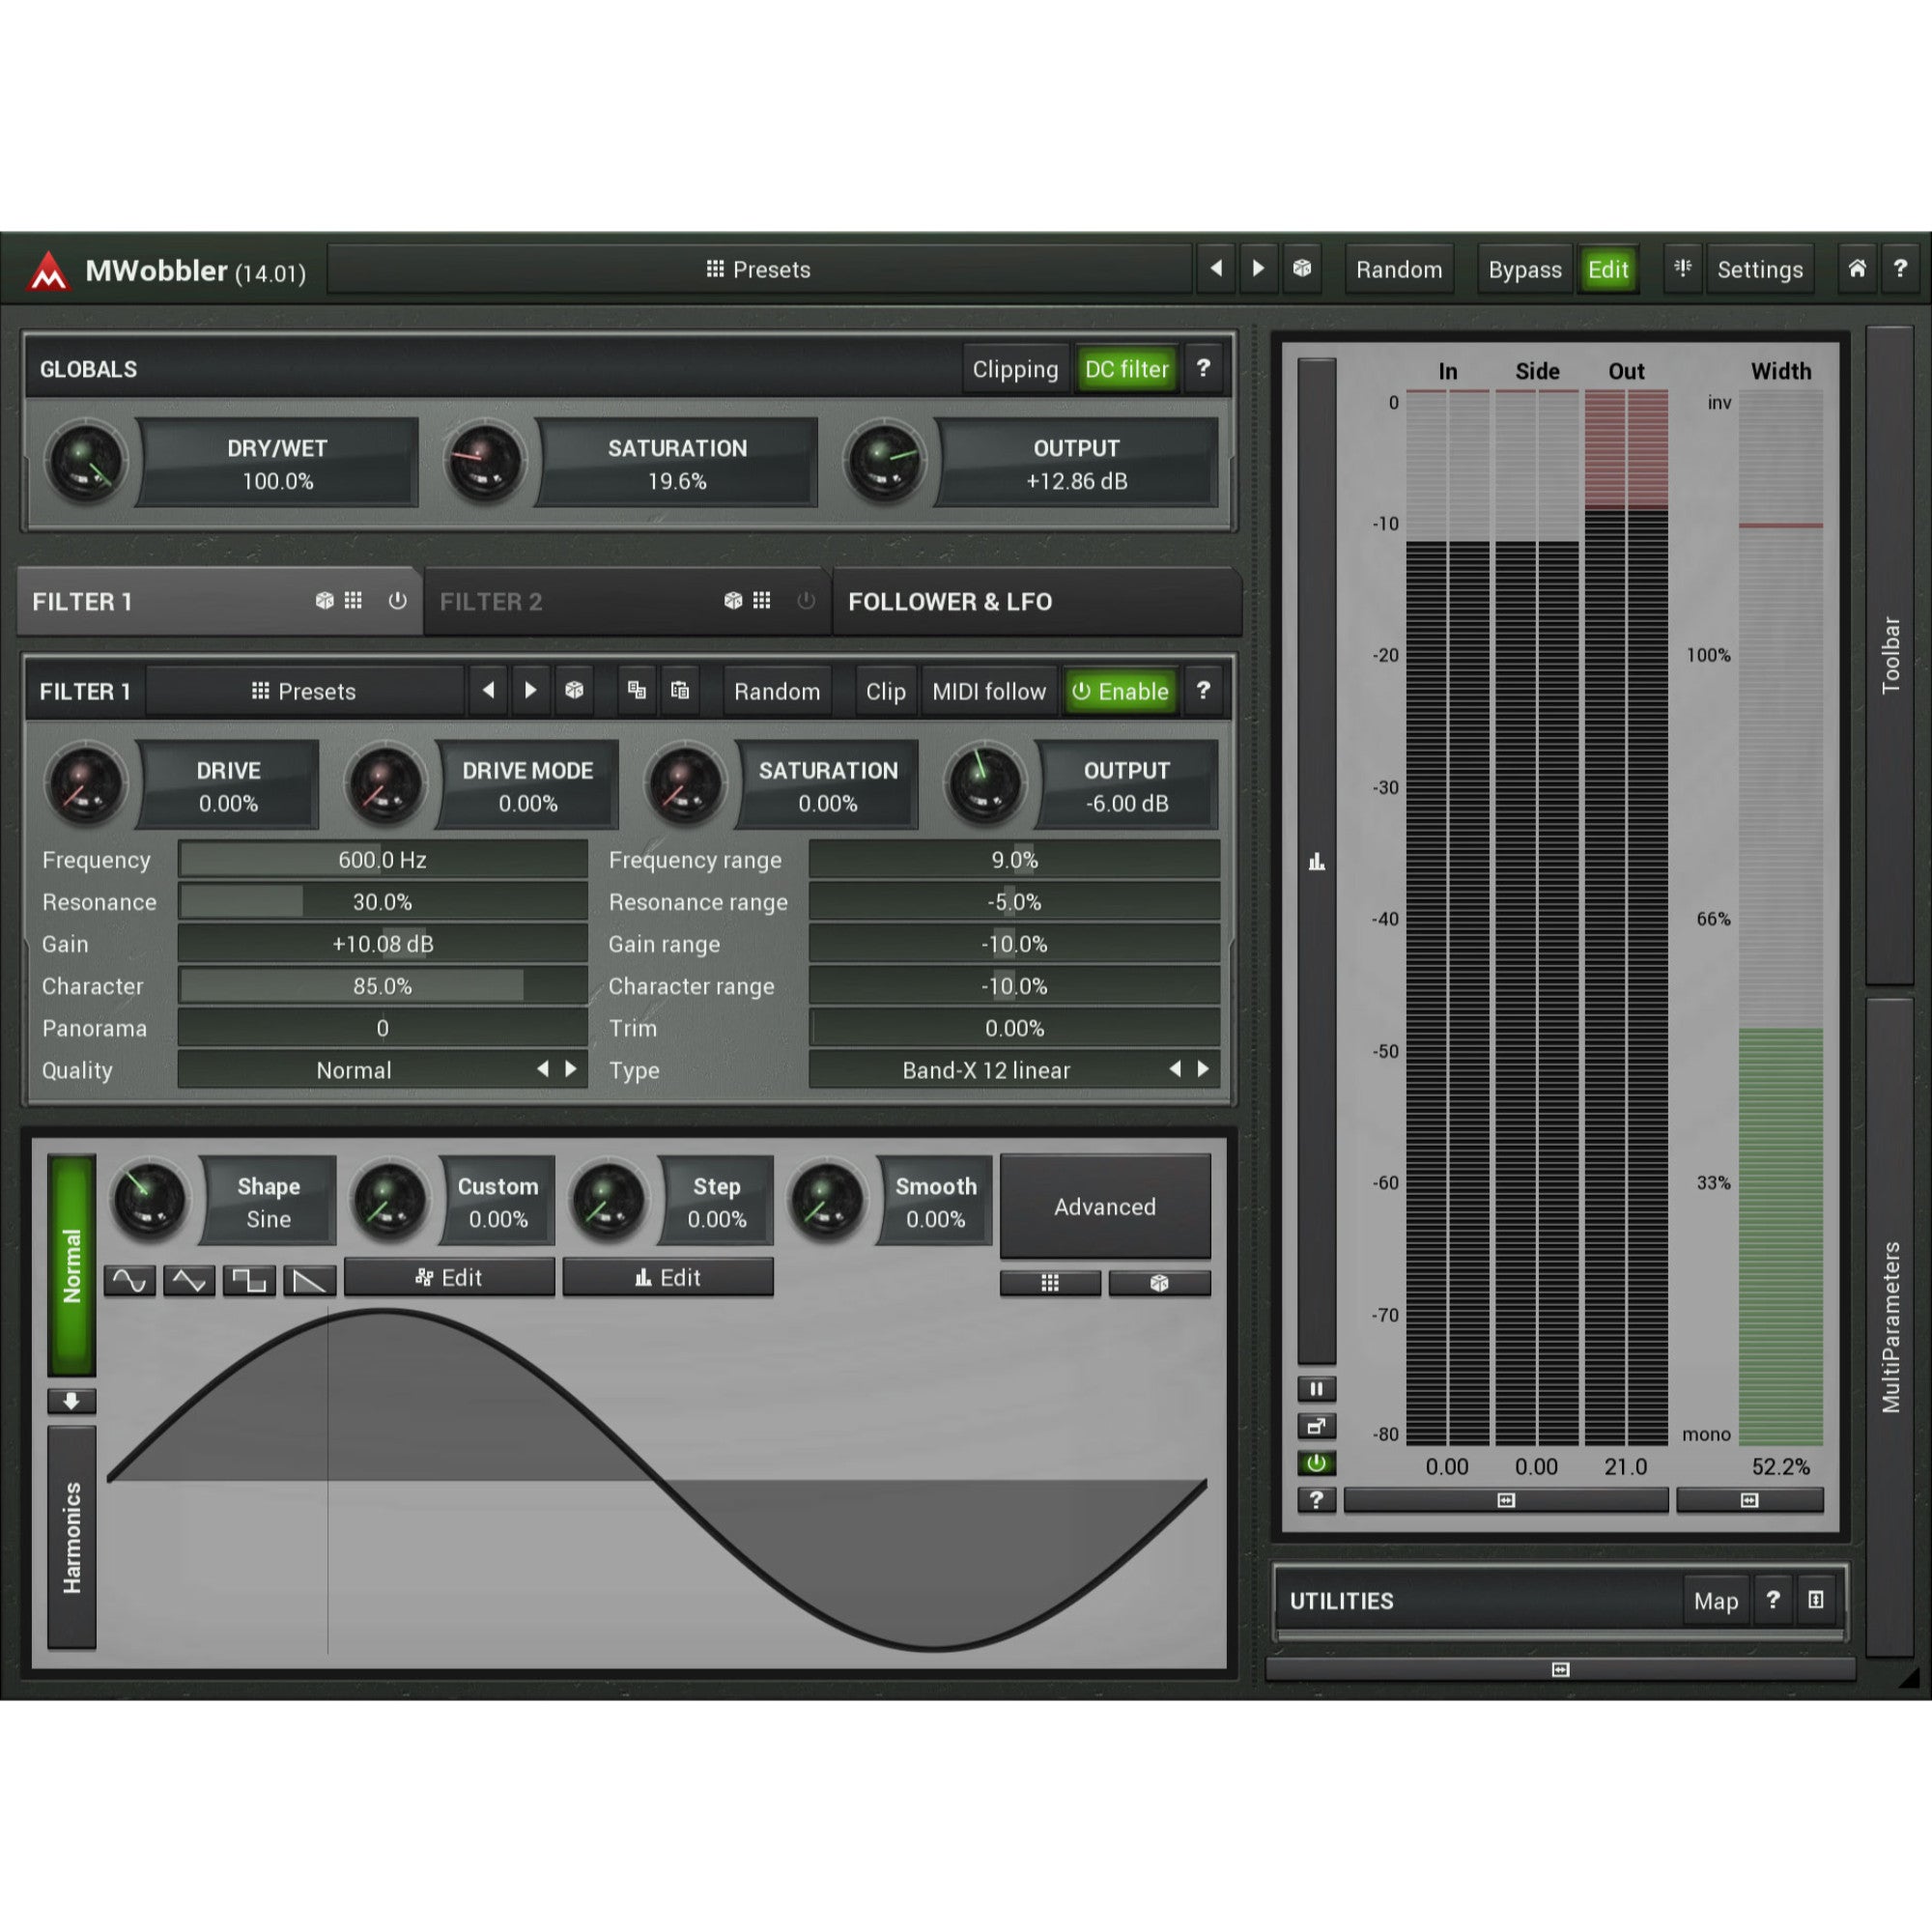This screenshot has height=1932, width=1932.
Task: Click the Resonance slider bar
Action: click(x=383, y=902)
